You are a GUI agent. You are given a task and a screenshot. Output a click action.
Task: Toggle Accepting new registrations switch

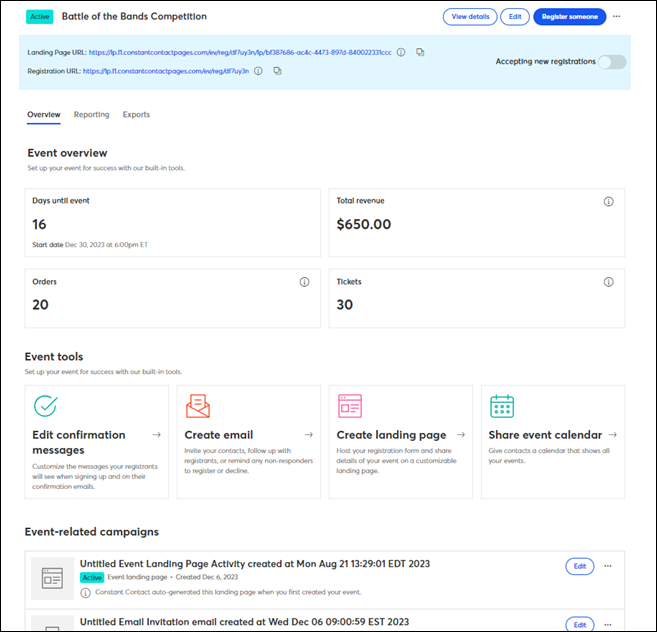coord(612,62)
